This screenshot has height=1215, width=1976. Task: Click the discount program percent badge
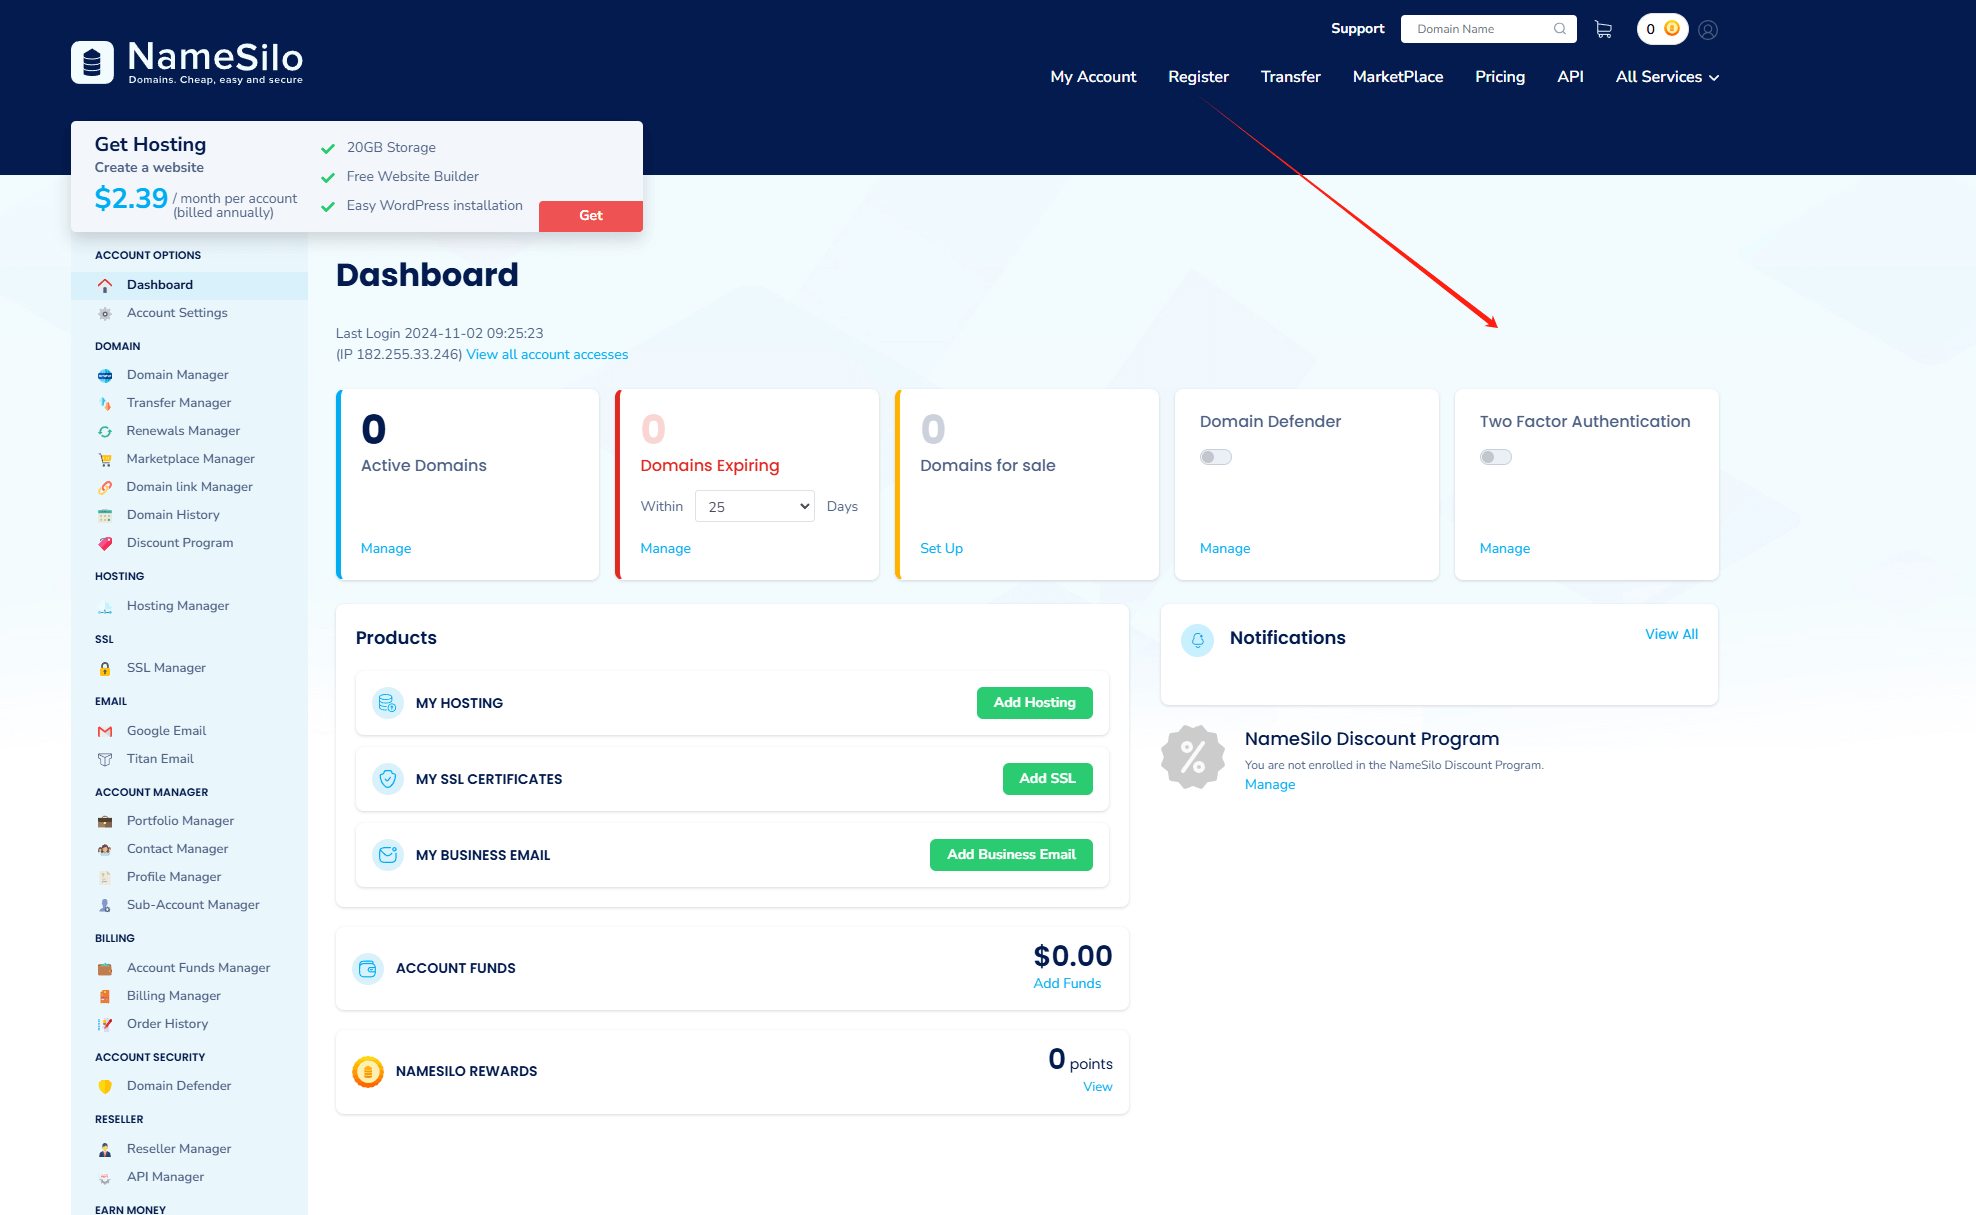click(1192, 757)
